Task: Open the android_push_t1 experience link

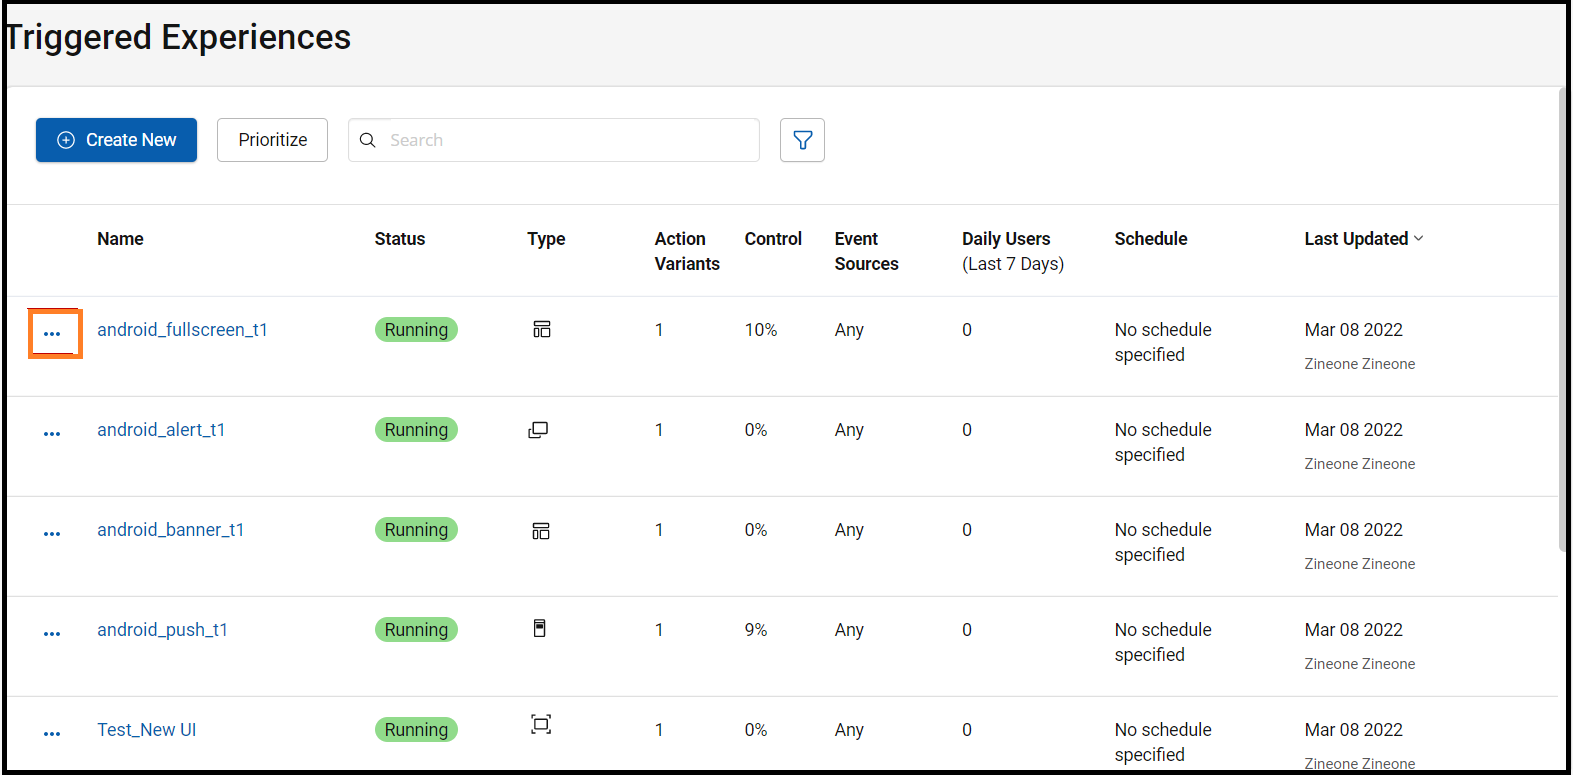Action: [x=162, y=630]
